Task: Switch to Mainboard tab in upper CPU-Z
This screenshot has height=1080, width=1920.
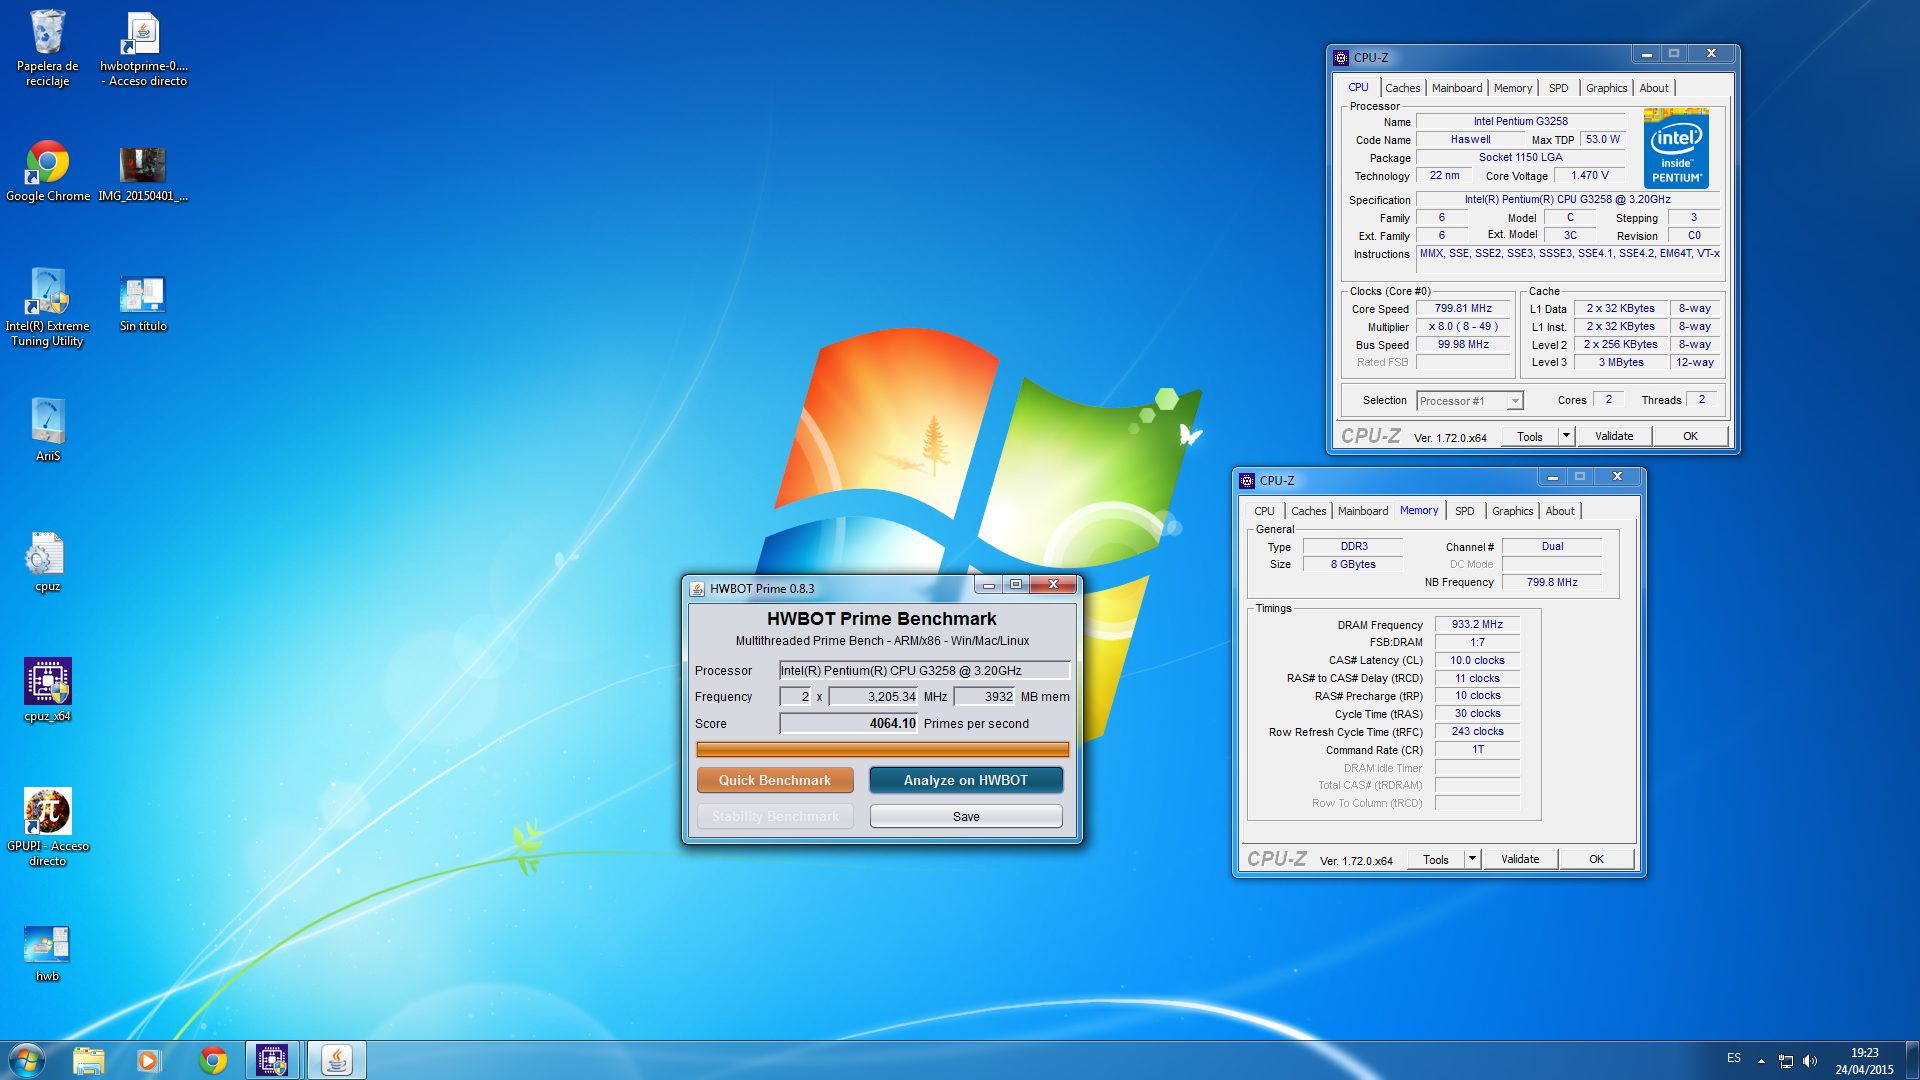Action: pyautogui.click(x=1457, y=88)
